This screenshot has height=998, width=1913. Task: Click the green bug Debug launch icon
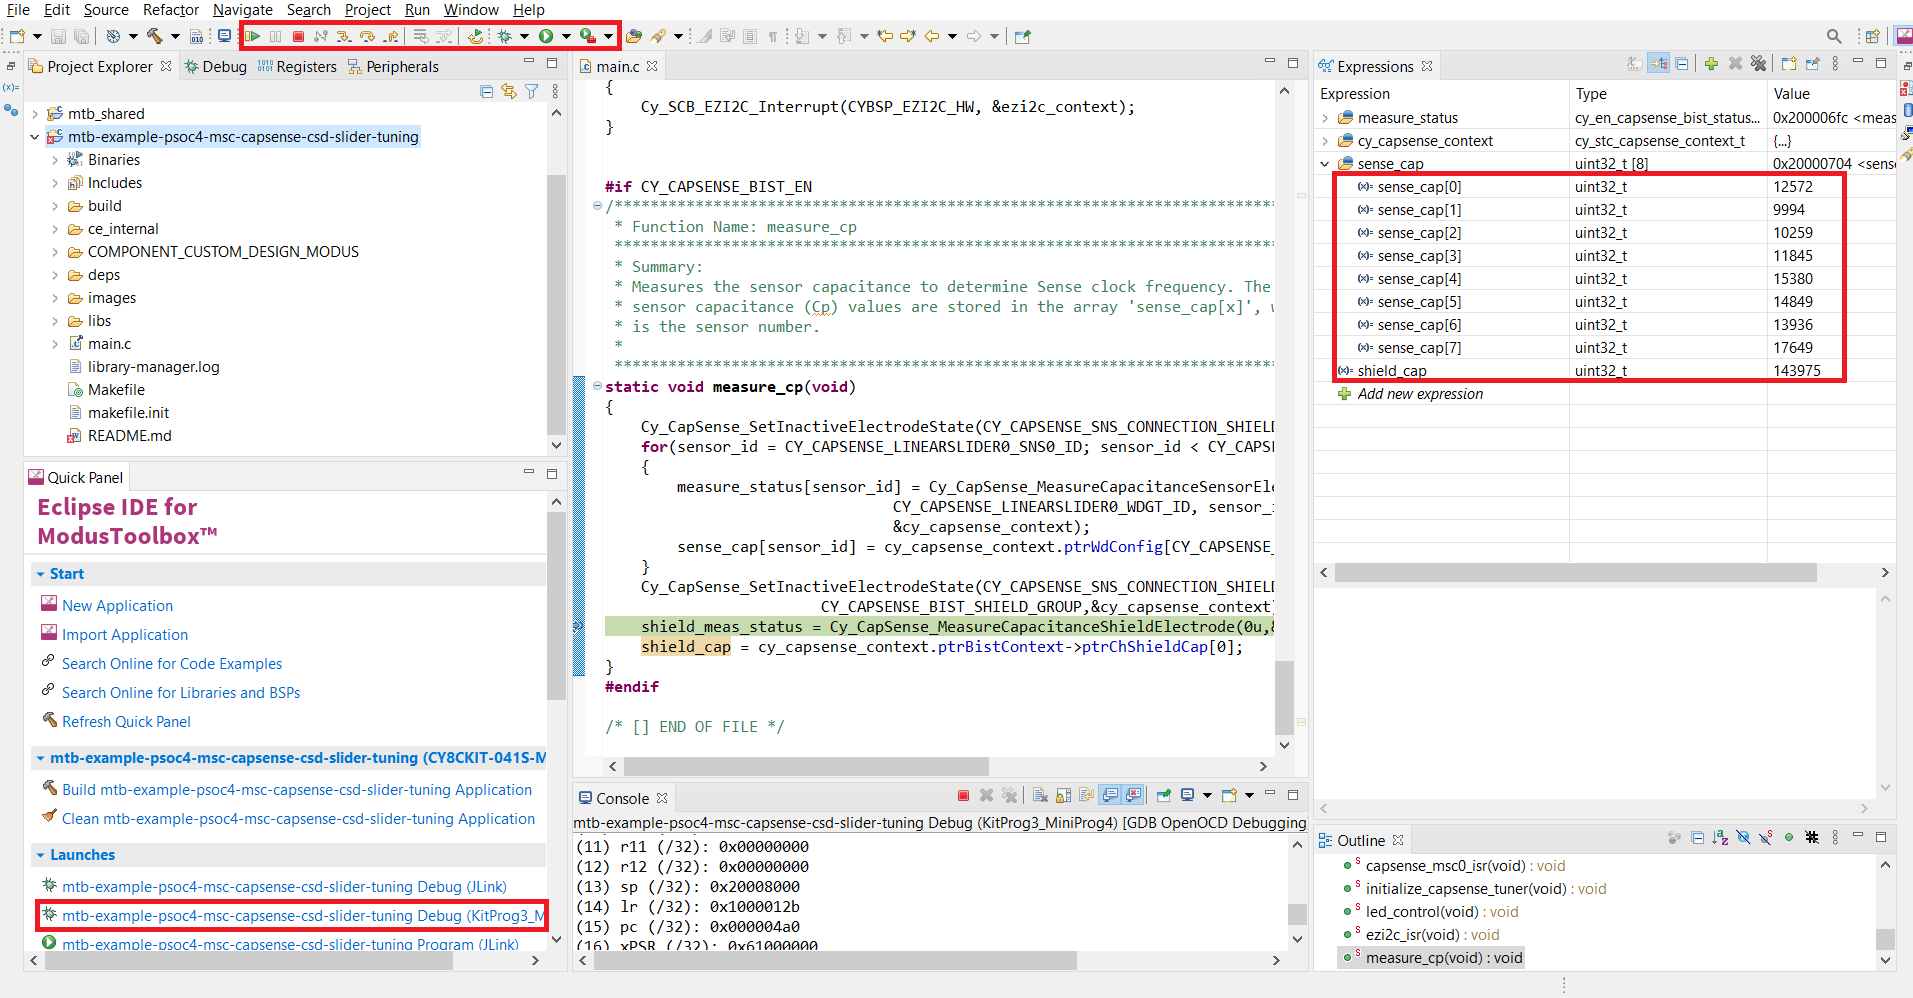pyautogui.click(x=505, y=37)
